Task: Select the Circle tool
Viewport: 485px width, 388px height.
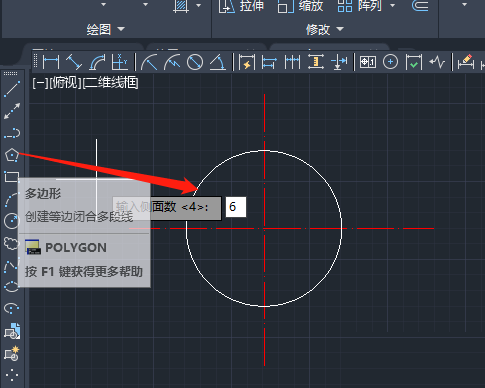Action: point(12,221)
